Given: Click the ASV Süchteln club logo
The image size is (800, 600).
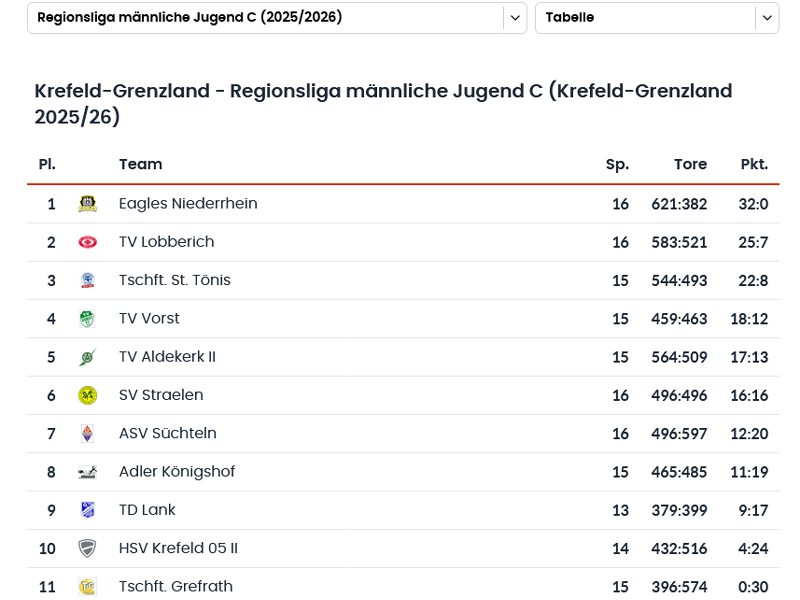Looking at the screenshot, I should click(x=87, y=434).
